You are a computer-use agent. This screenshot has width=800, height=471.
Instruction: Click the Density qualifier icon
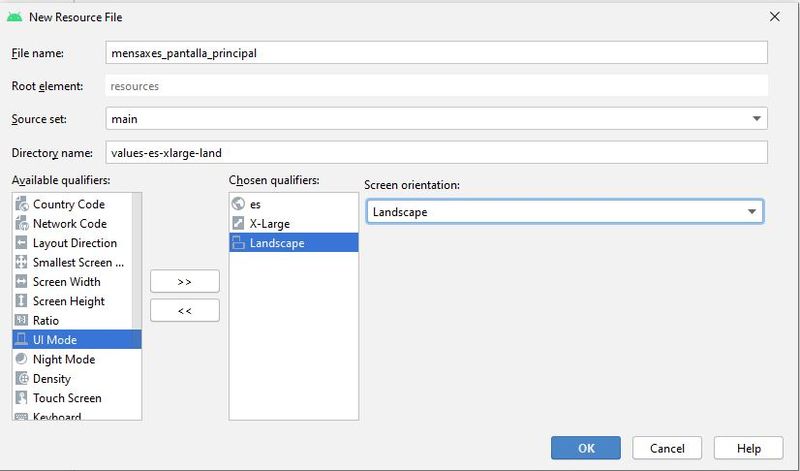(21, 379)
